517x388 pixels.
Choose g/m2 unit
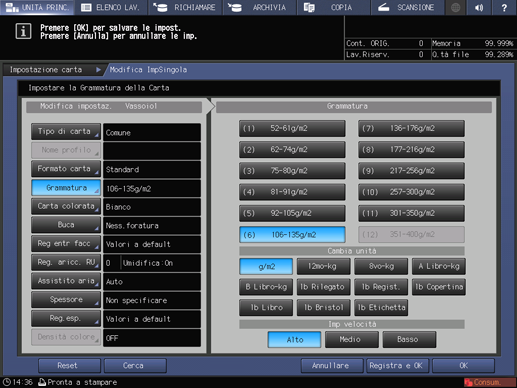(266, 266)
